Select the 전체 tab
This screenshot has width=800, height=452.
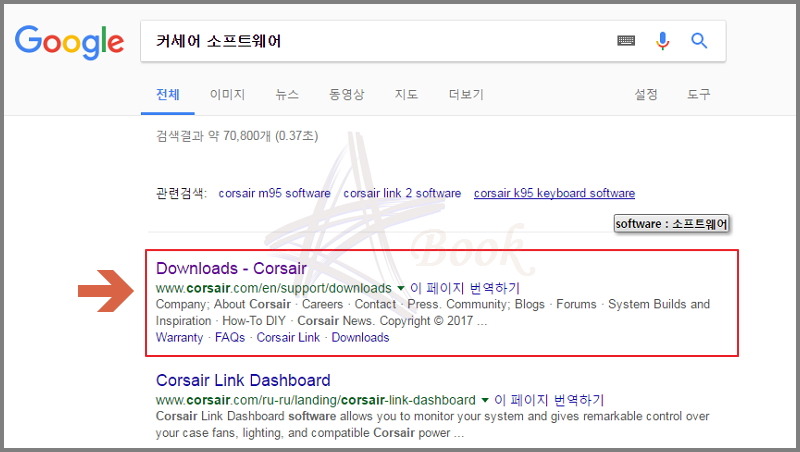pyautogui.click(x=168, y=94)
